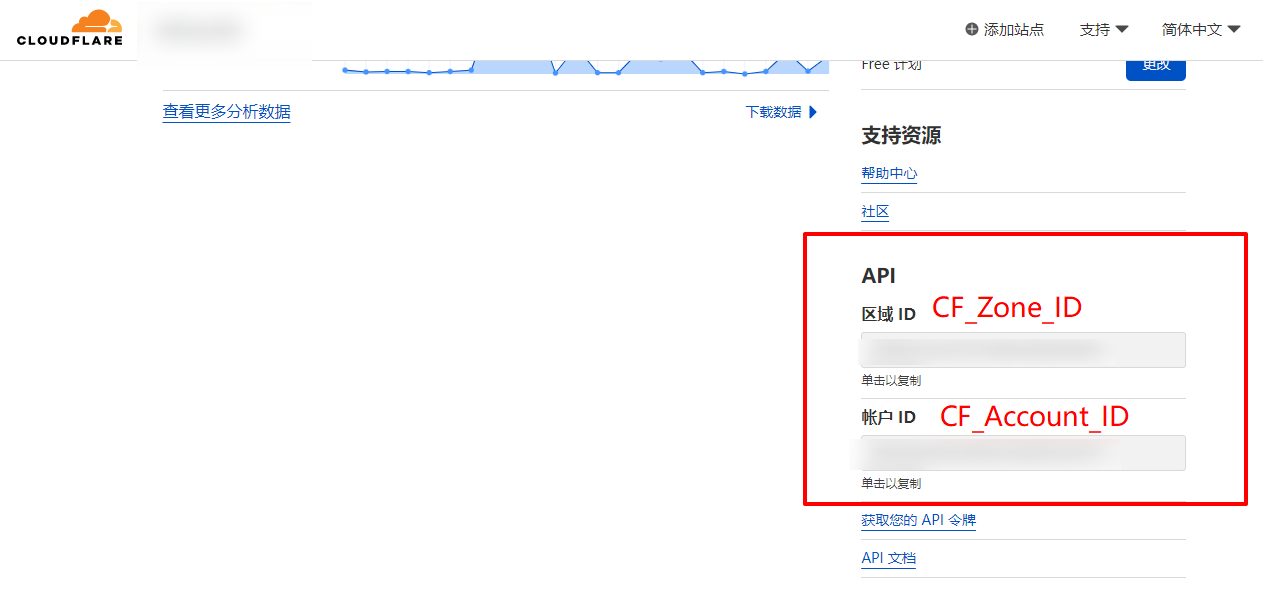This screenshot has height=601, width=1263.
Task: Click the 下载数据 link text
Action: (773, 112)
